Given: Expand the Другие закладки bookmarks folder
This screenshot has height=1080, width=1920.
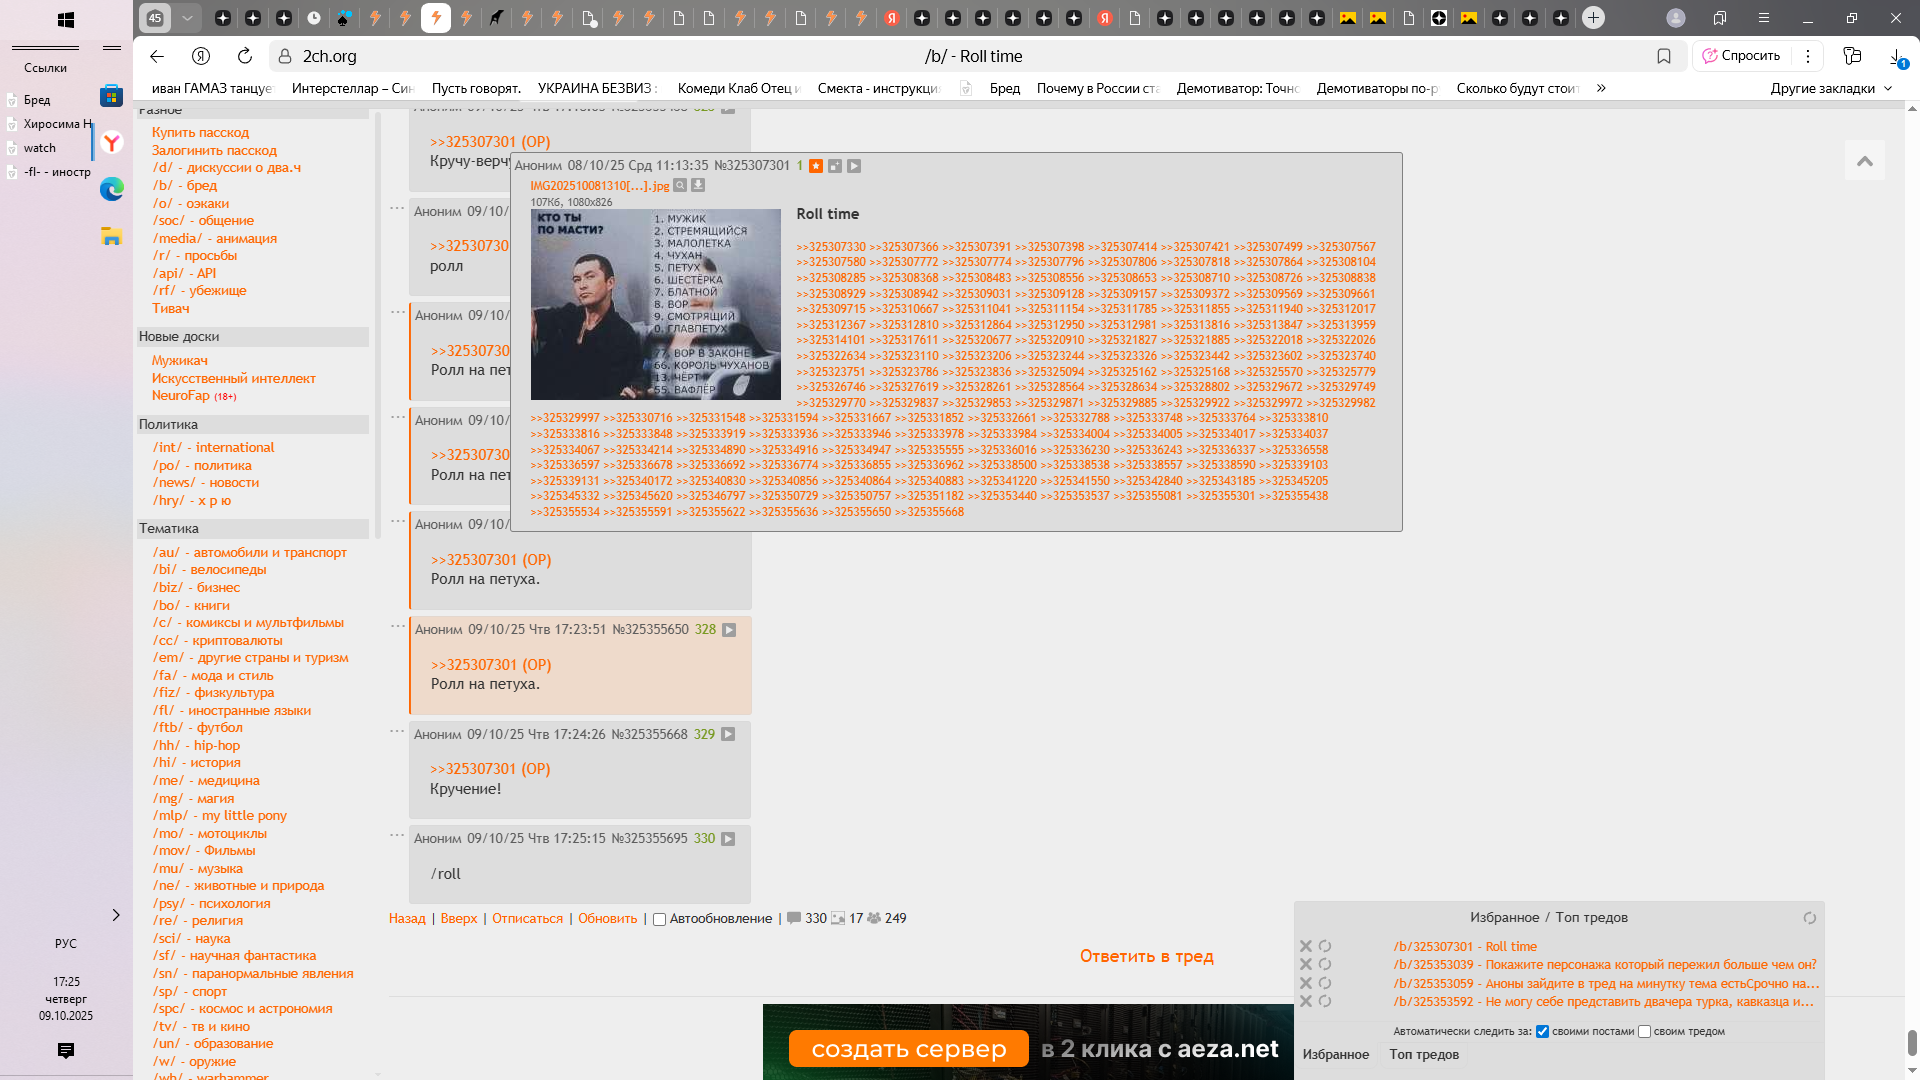Looking at the screenshot, I should point(1831,88).
